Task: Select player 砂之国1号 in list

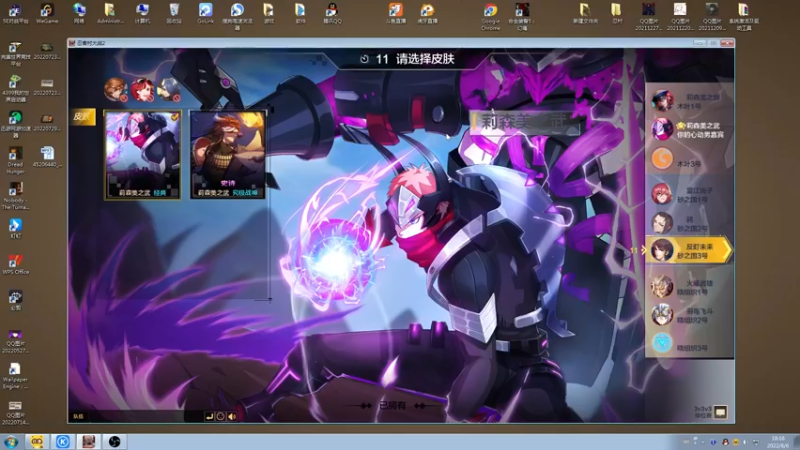Action: (x=689, y=194)
